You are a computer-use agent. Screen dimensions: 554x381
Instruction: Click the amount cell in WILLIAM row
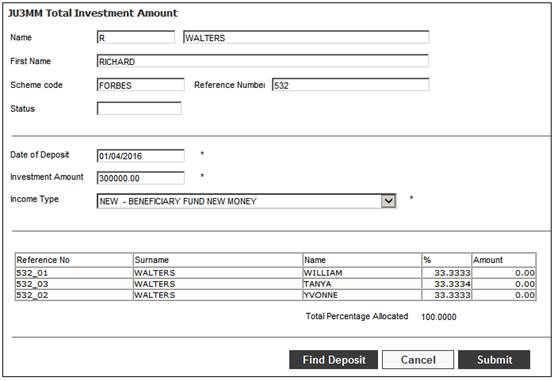pos(504,273)
